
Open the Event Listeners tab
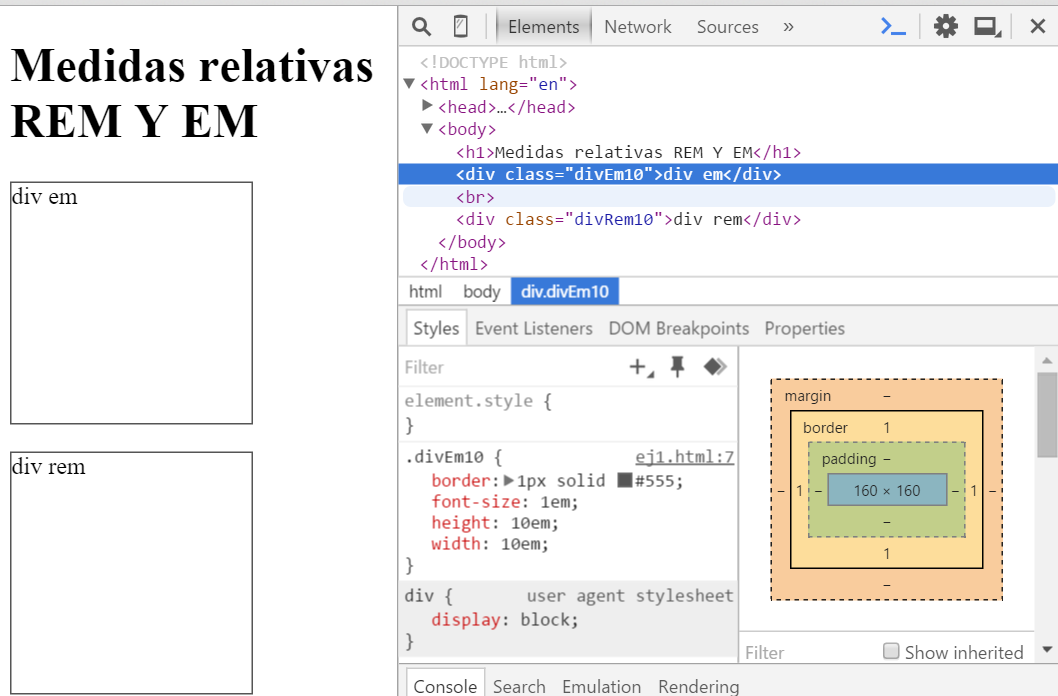534,328
